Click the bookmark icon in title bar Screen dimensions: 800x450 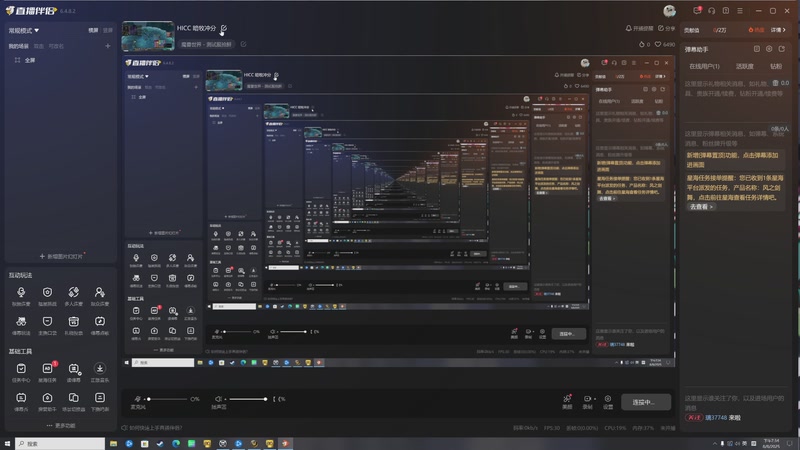coord(726,11)
